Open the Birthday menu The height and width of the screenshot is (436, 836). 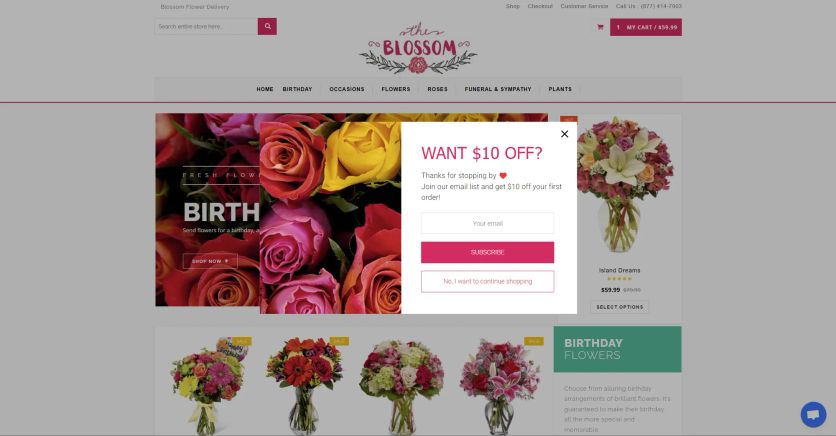[298, 89]
